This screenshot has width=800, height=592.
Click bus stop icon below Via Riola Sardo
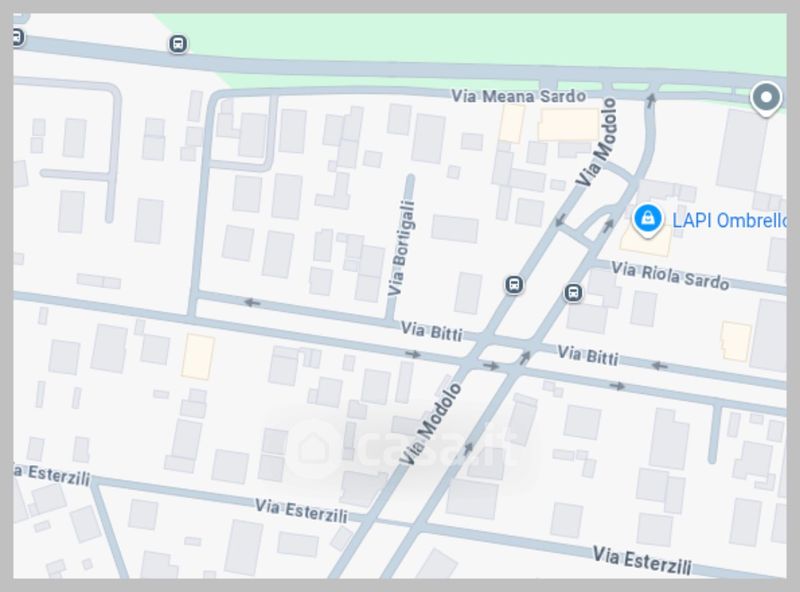[573, 293]
